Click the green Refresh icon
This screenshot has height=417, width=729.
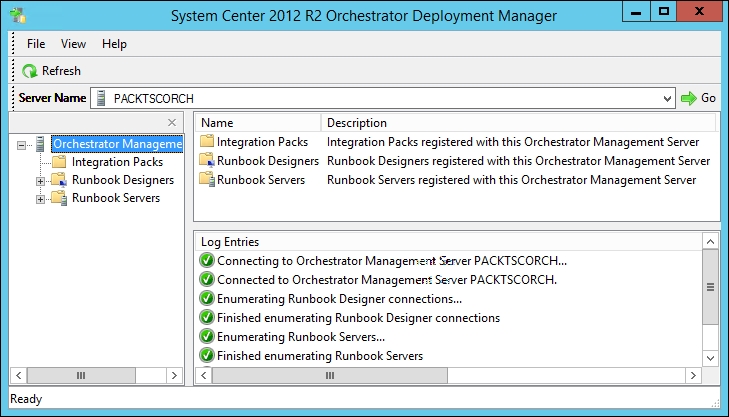point(30,71)
